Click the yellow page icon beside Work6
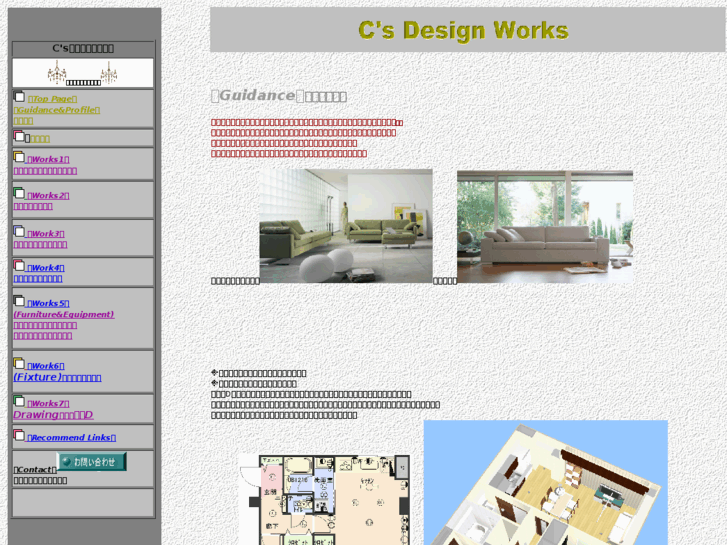The width and height of the screenshot is (727, 545). [19, 363]
